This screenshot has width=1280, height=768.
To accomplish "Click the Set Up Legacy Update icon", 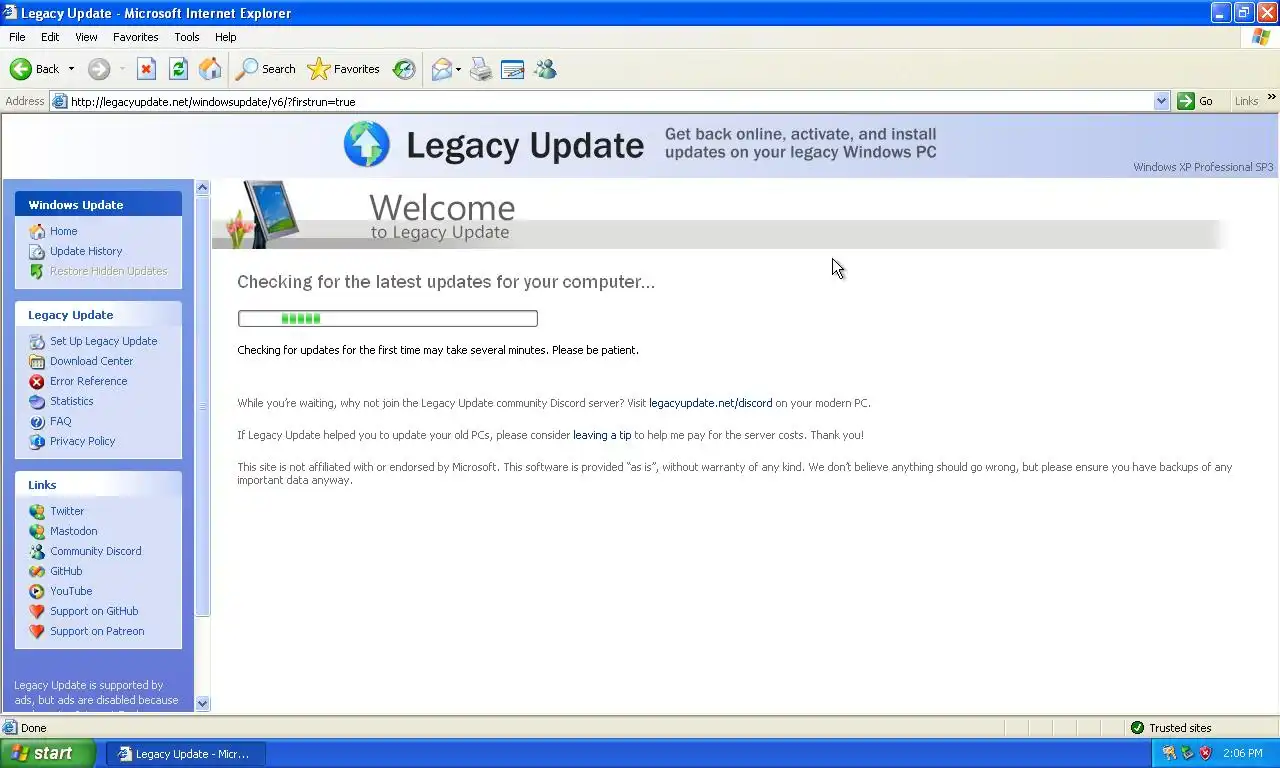I will (x=37, y=341).
